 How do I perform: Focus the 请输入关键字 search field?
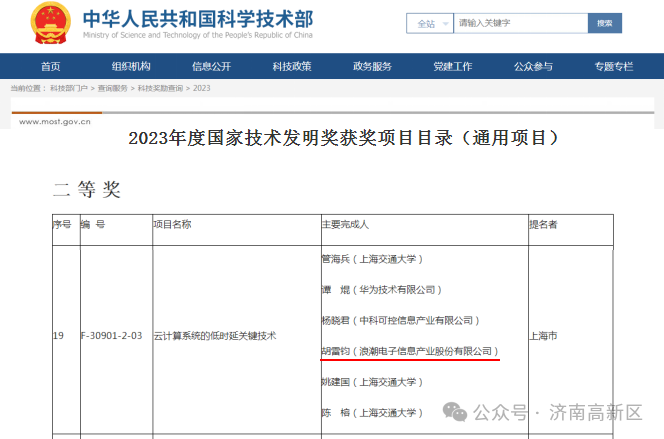coord(520,23)
